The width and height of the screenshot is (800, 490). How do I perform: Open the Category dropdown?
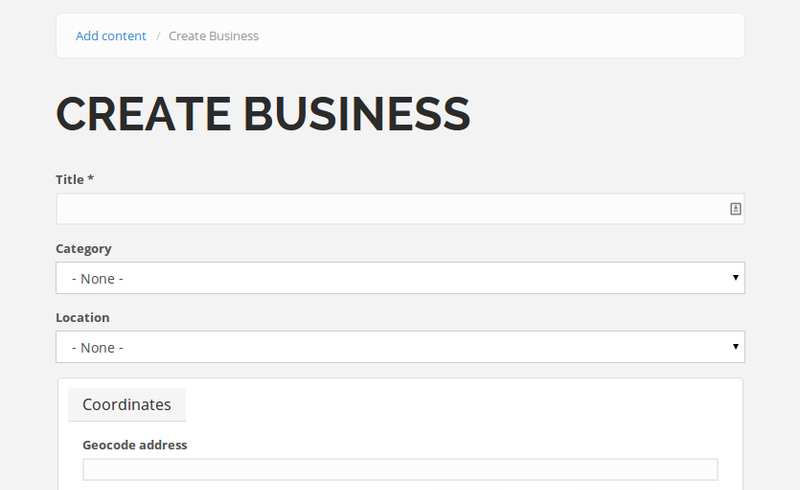400,278
